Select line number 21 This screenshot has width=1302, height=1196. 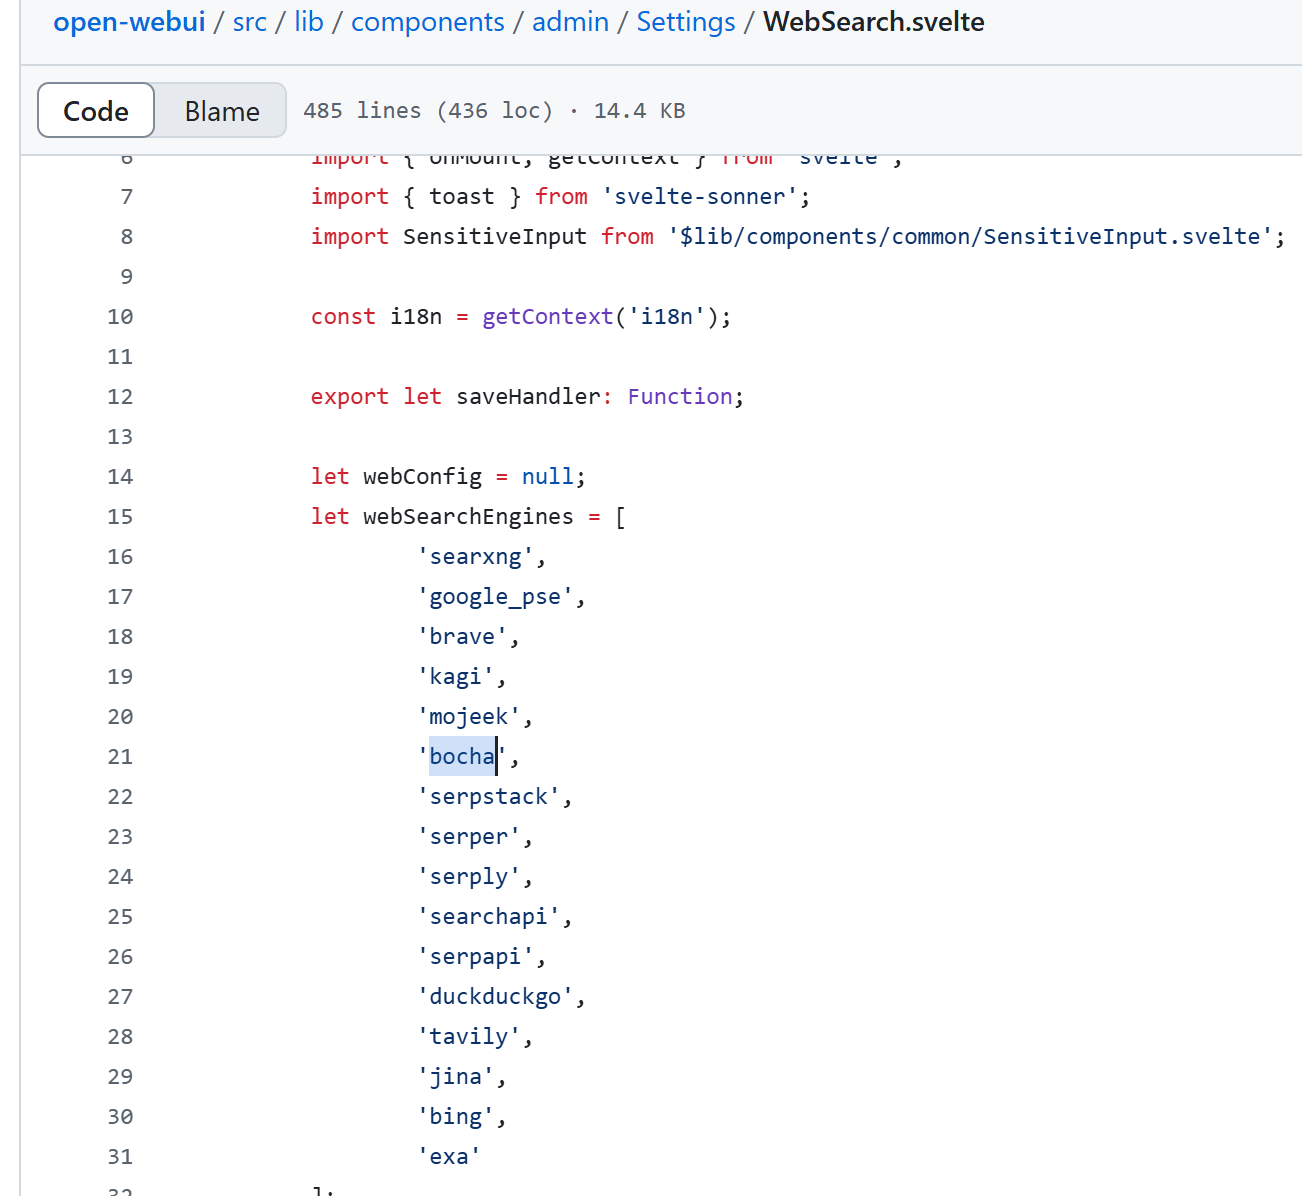(120, 757)
